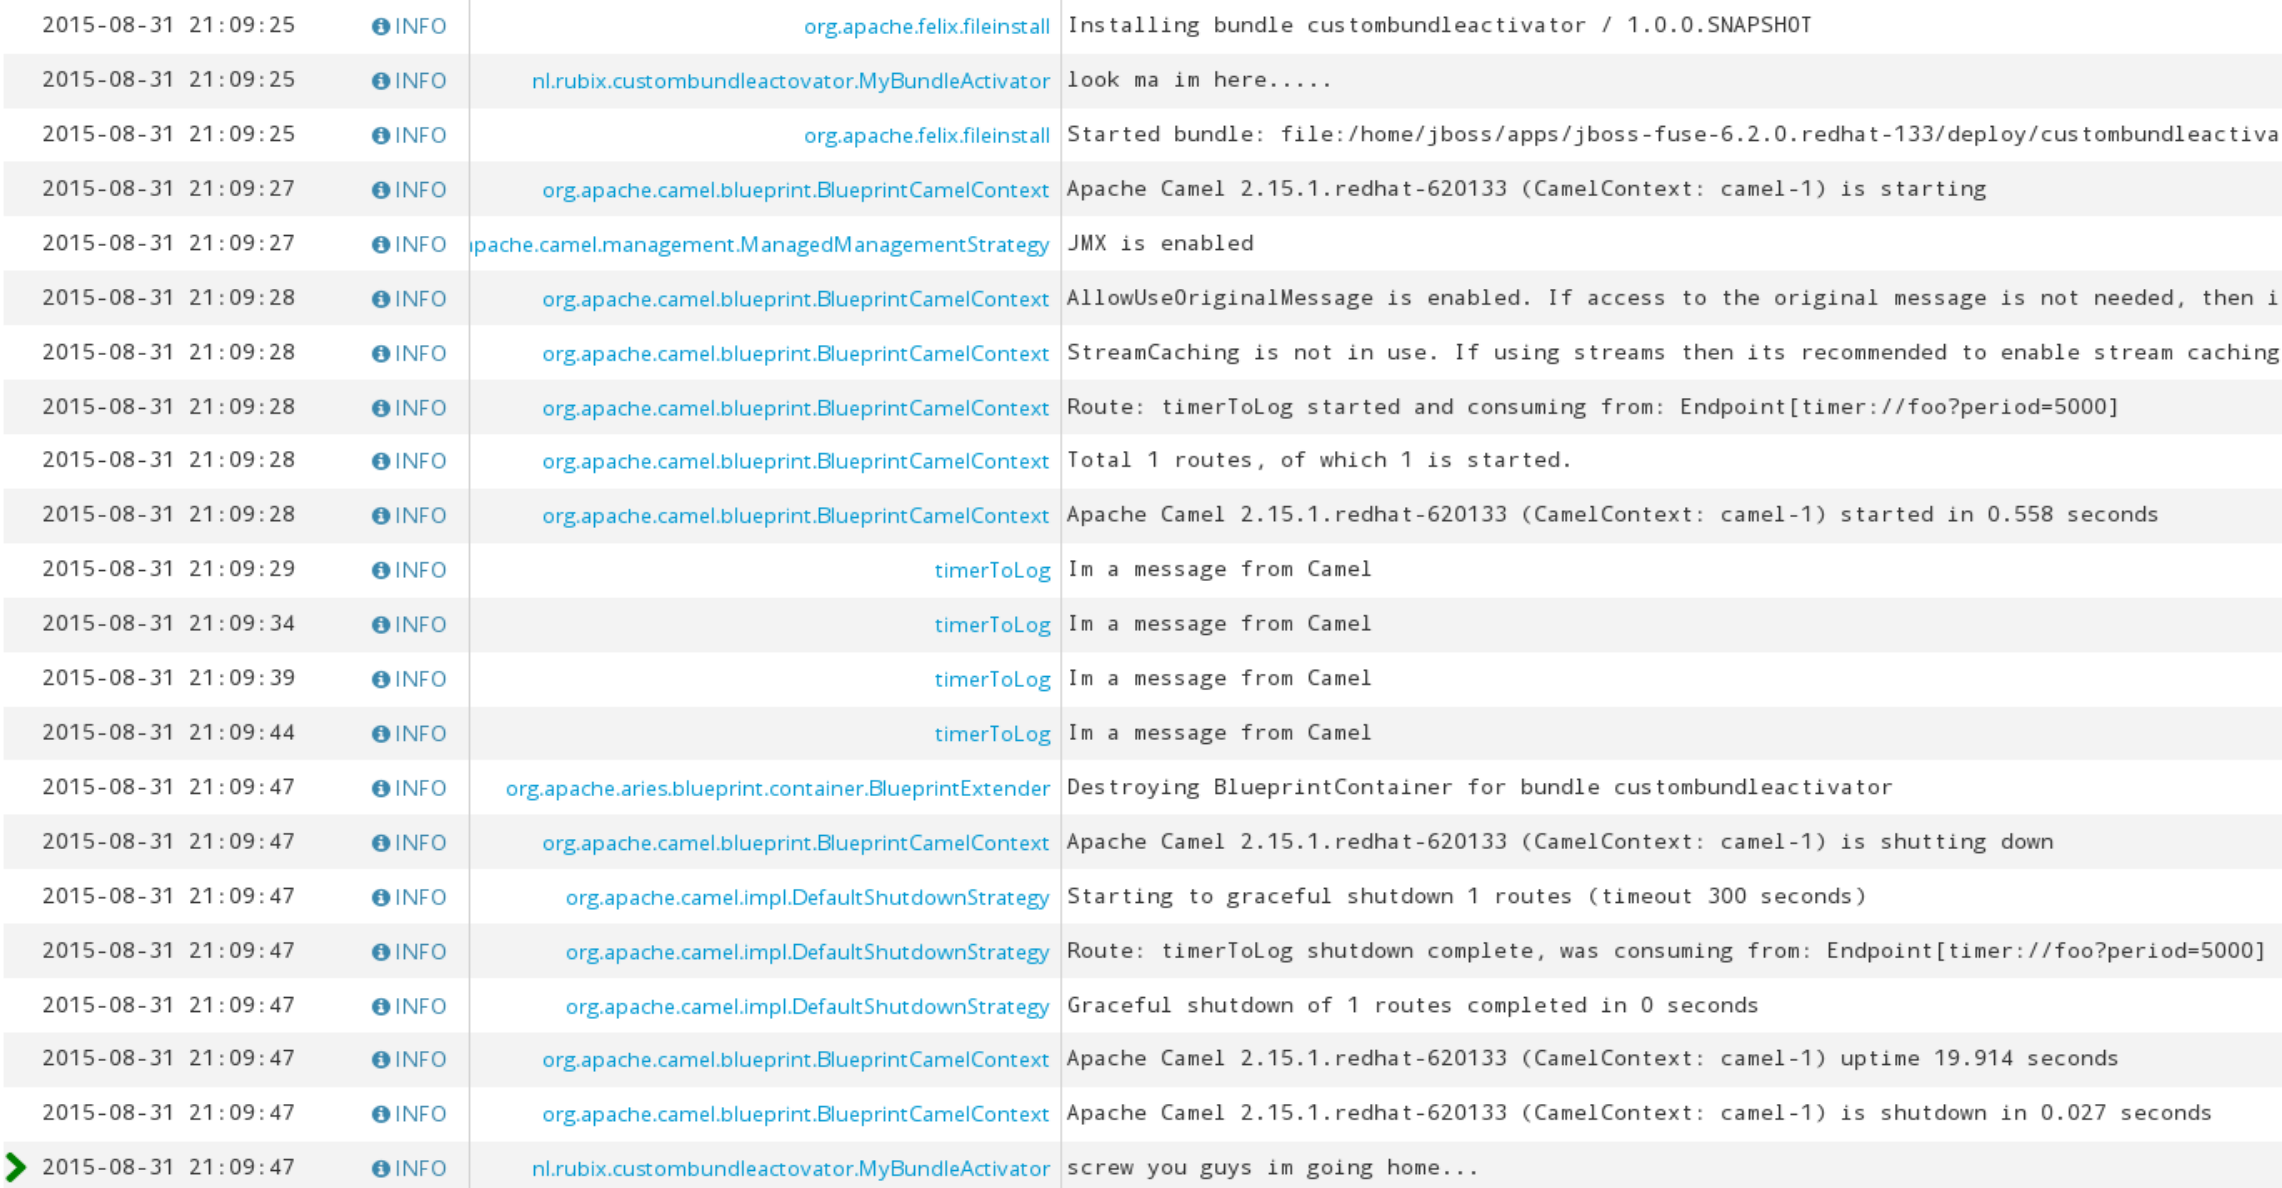Click green arrow marker on last log row
The width and height of the screenshot is (2282, 1188).
click(15, 1167)
